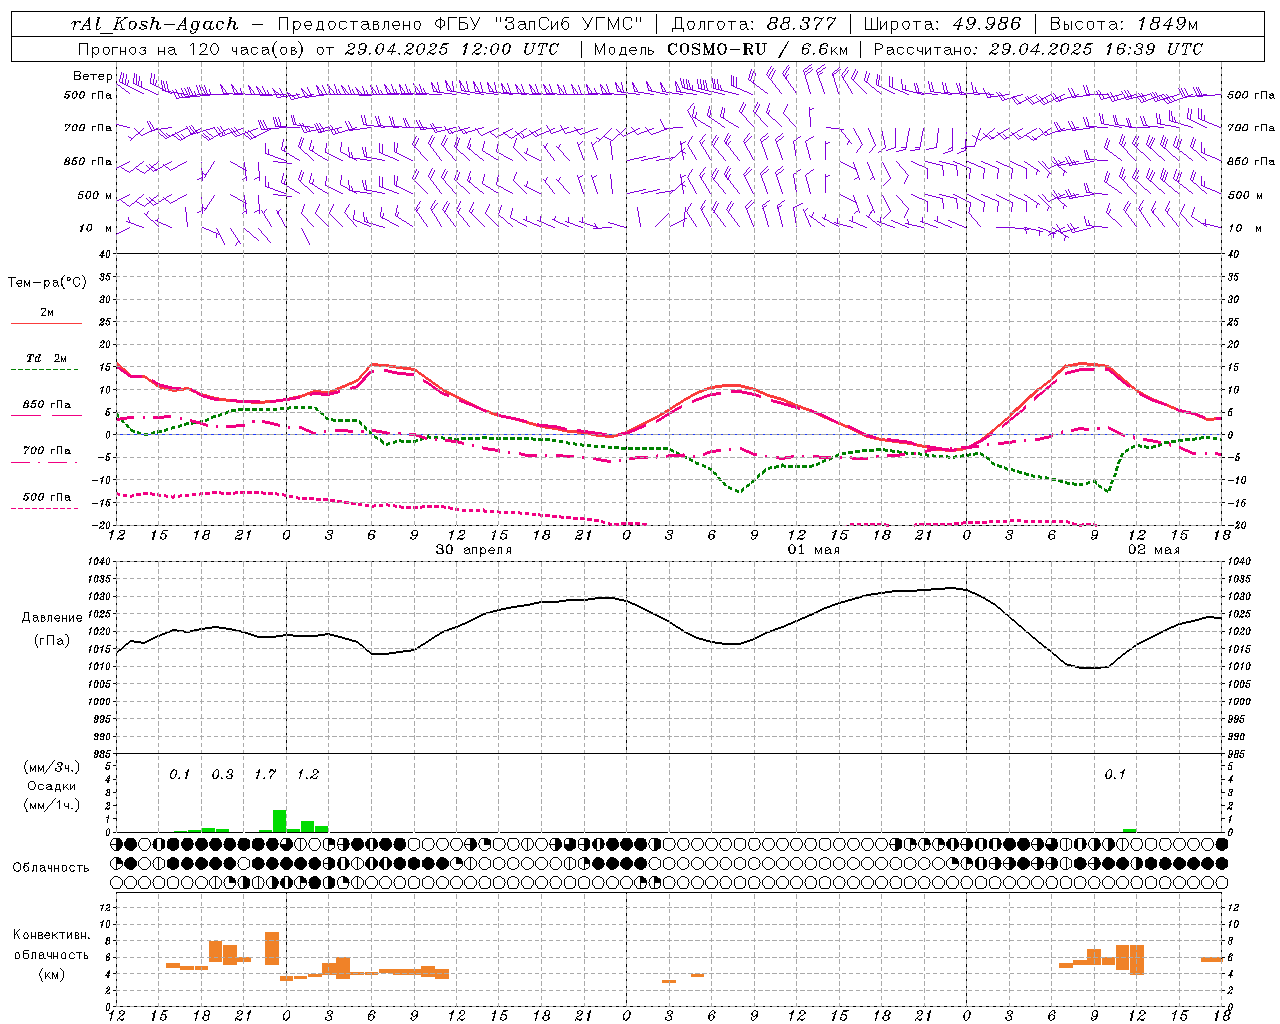Click the Конвективн. облачность label
This screenshot has height=1024, width=1280.
(x=51, y=945)
